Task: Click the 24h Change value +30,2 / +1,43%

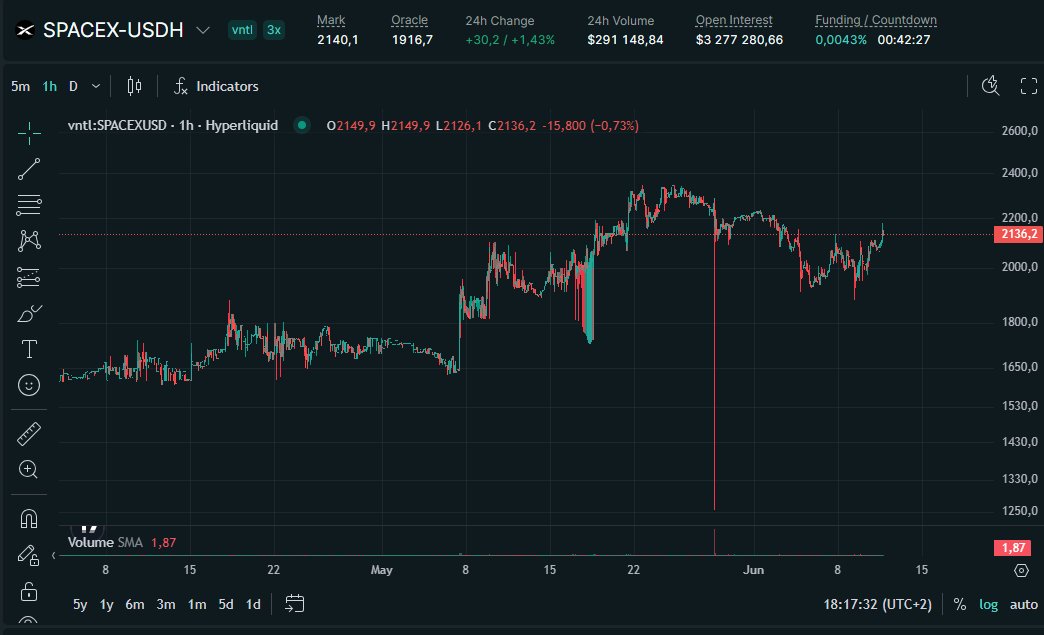Action: (510, 40)
